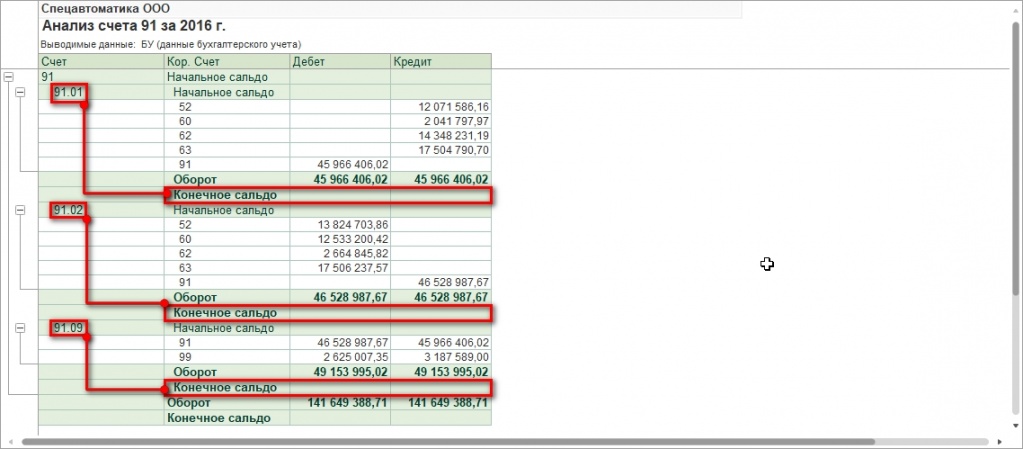Collapse the 91.02 subaccount group
The image size is (1023, 449).
click(x=20, y=210)
